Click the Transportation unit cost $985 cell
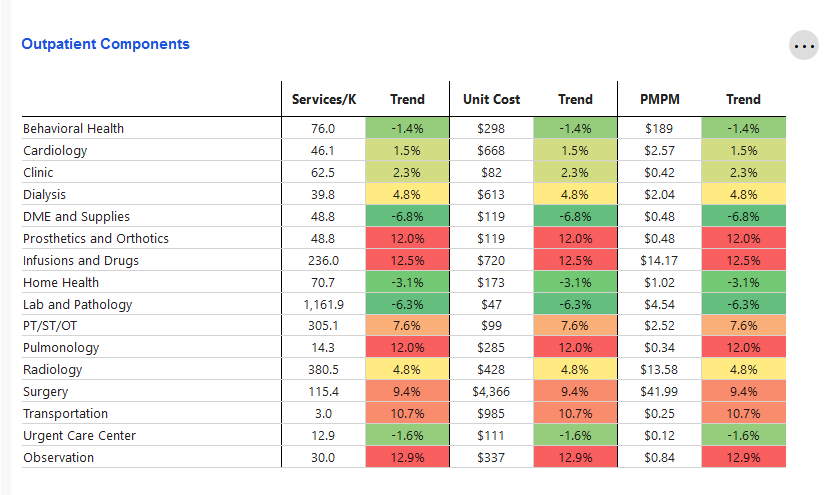This screenshot has width=839, height=495. coord(491,414)
